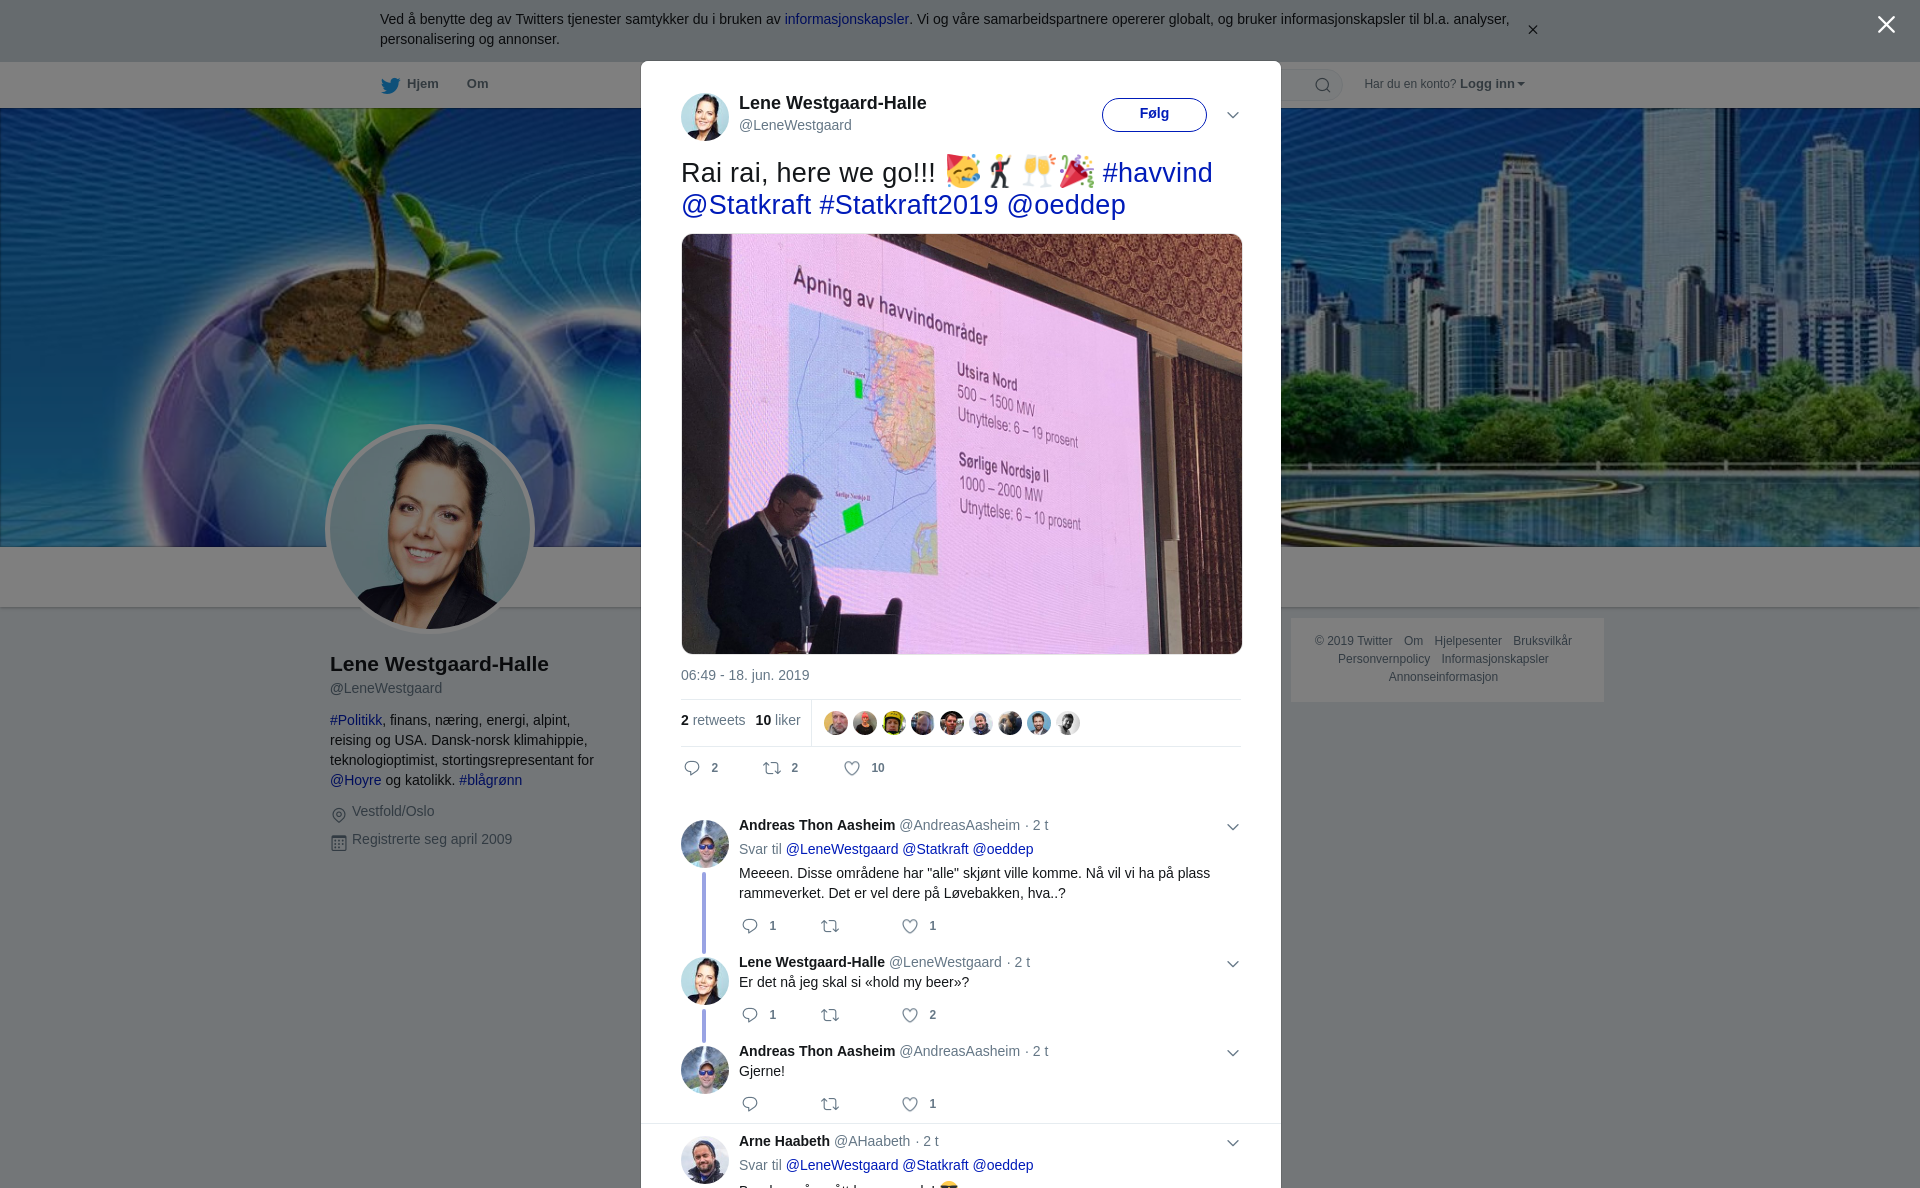
Task: View the 2 retweets list
Action: pos(713,720)
